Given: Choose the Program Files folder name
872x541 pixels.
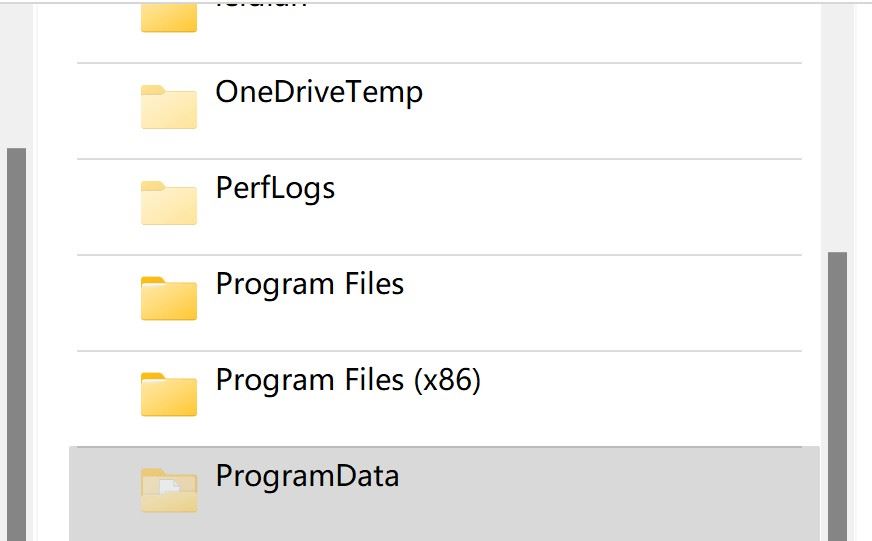Looking at the screenshot, I should [x=310, y=284].
